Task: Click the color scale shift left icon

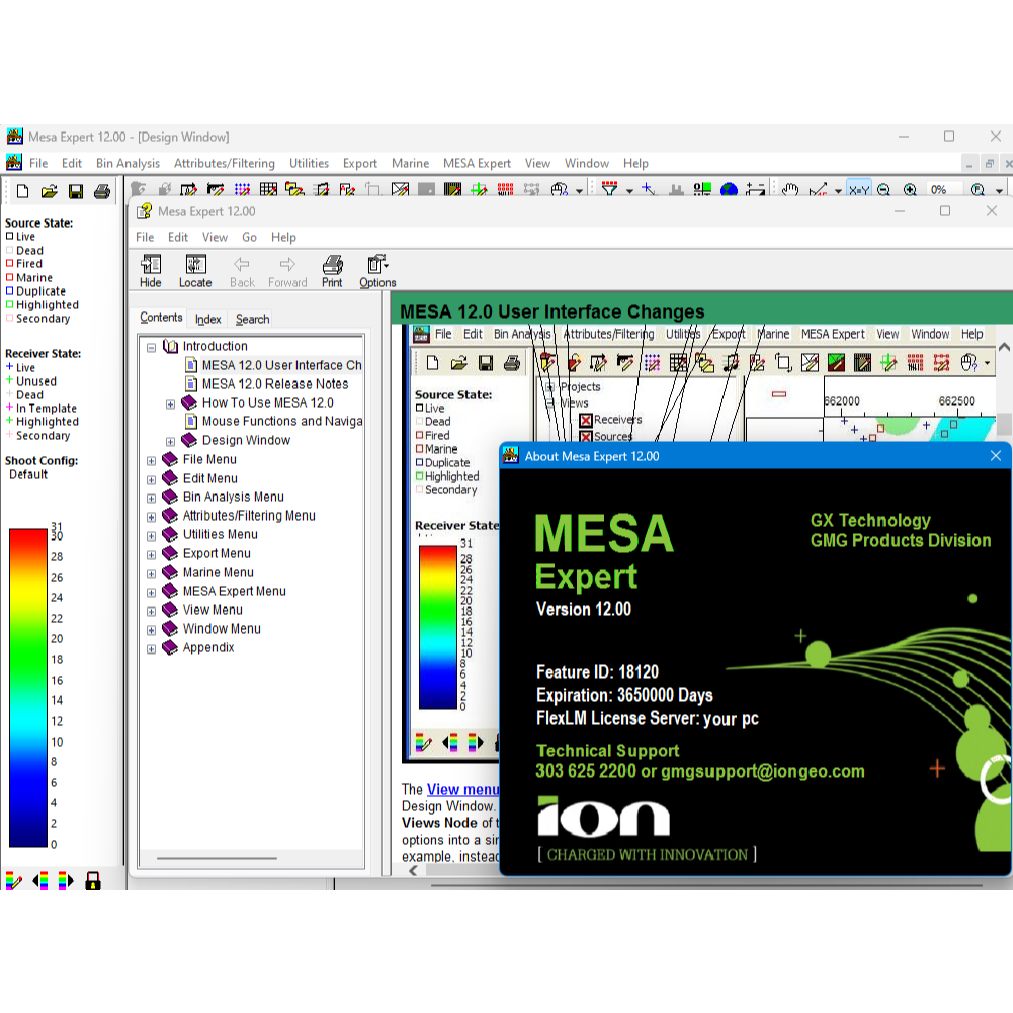Action: [40, 880]
